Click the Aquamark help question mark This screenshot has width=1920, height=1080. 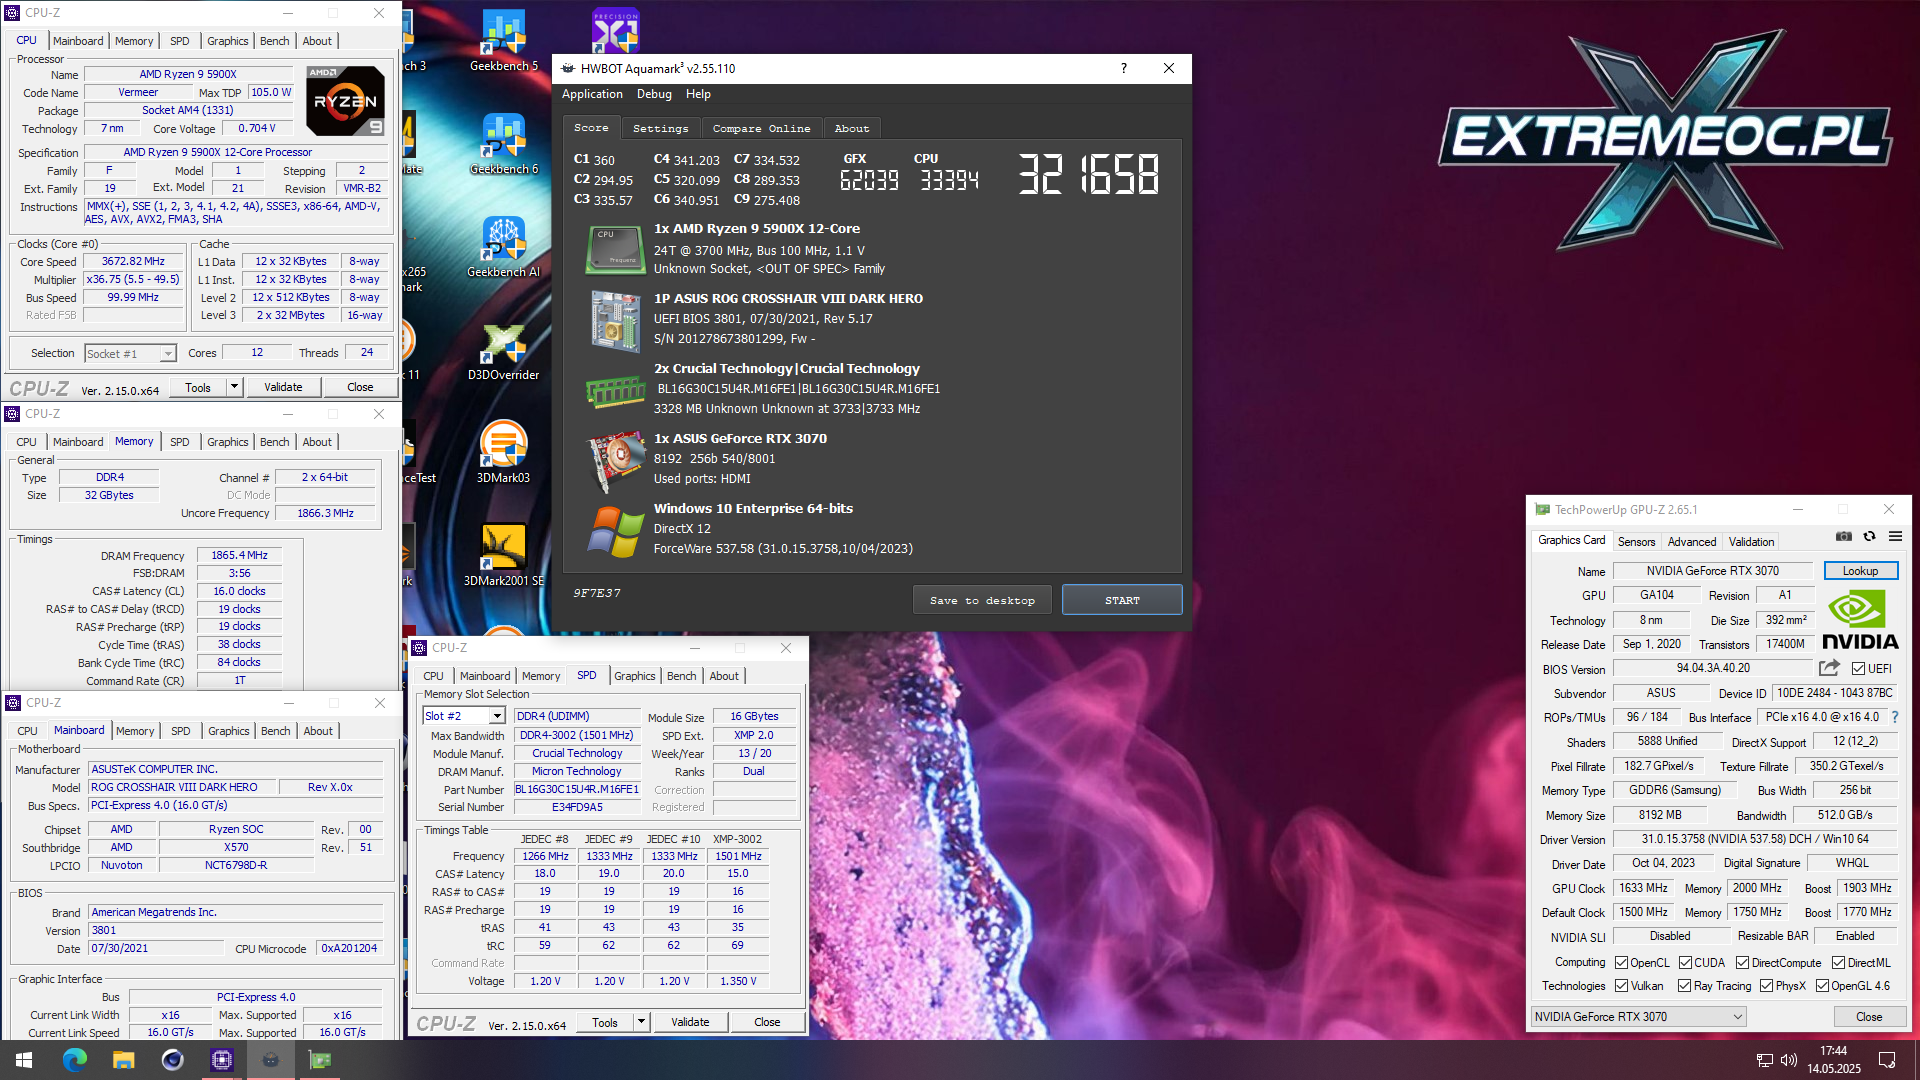pyautogui.click(x=1124, y=68)
